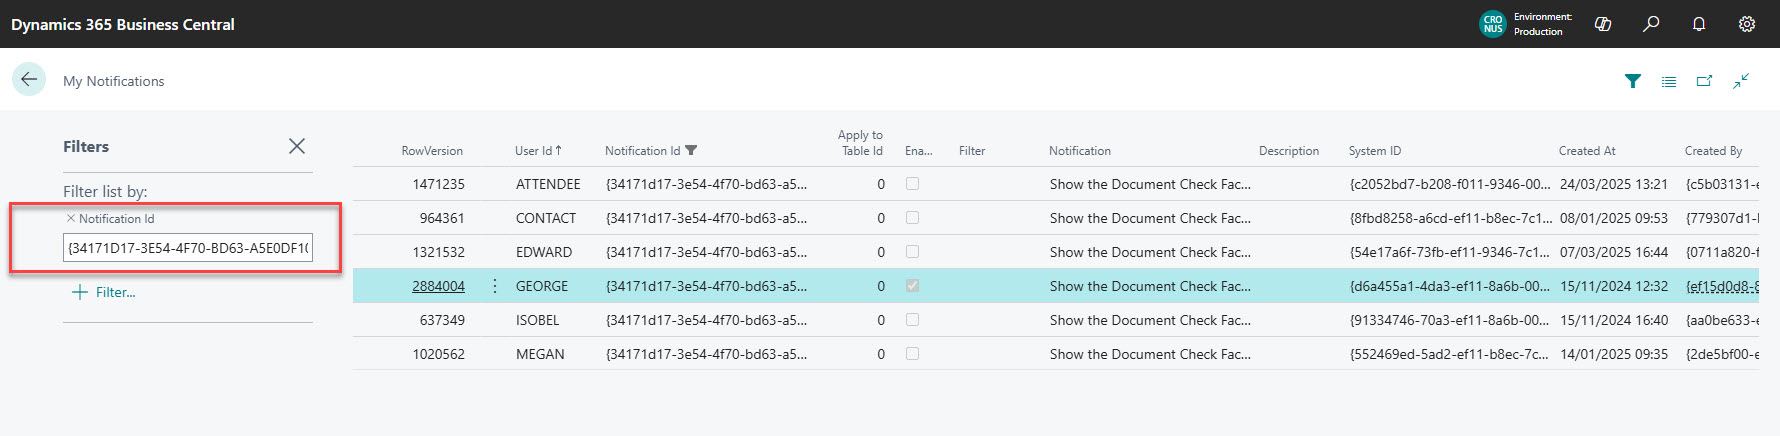Show more options for the GEORGE row
1780x436 pixels.
[495, 286]
